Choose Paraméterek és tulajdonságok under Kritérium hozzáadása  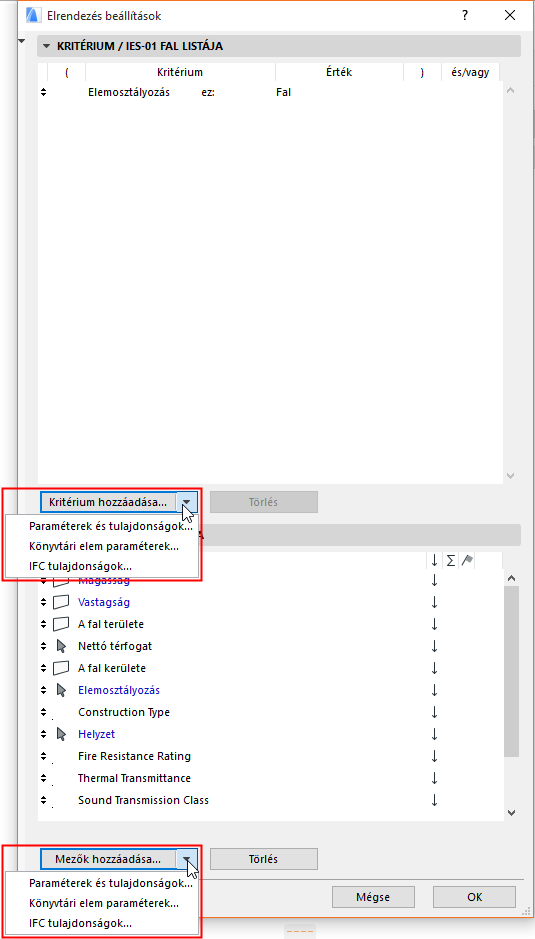coord(110,527)
